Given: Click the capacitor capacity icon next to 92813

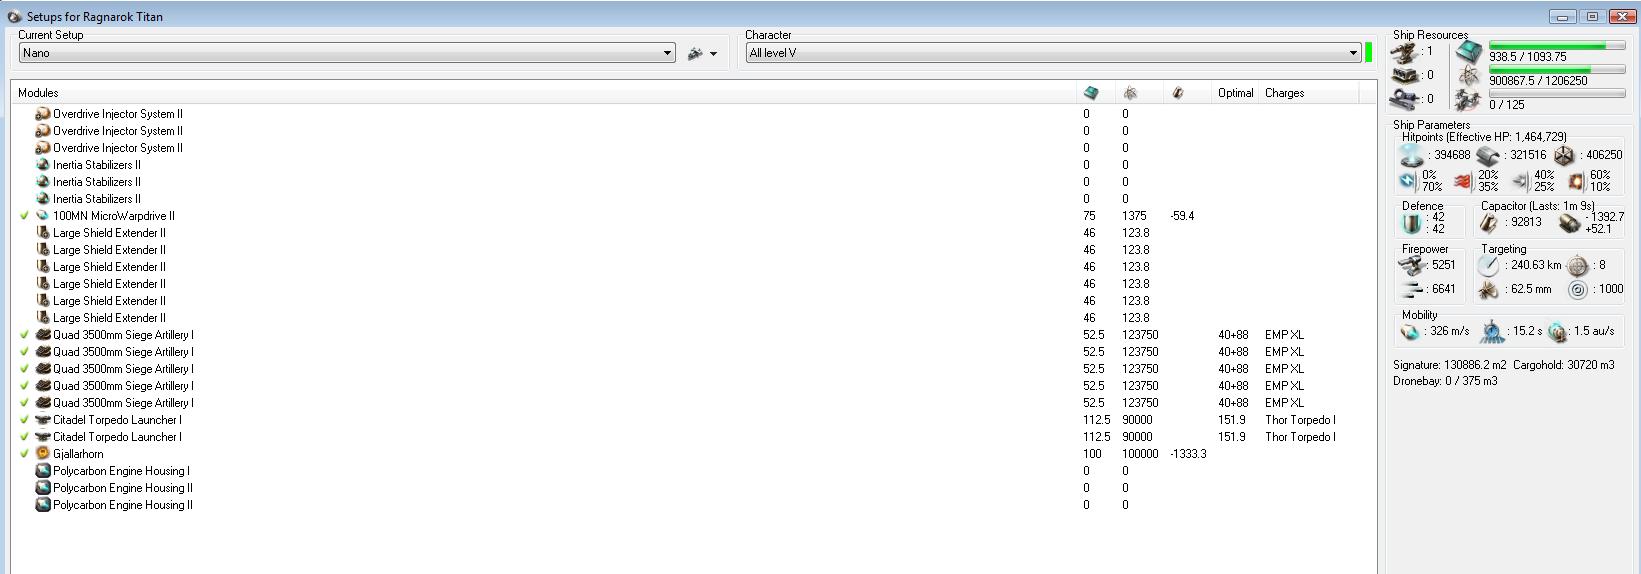Looking at the screenshot, I should 1488,223.
